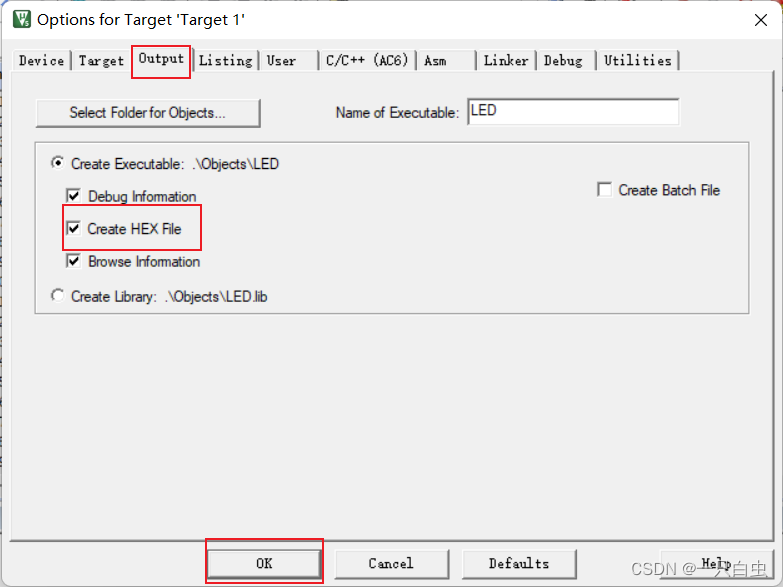Open the Debug tab
This screenshot has width=783, height=587.
point(563,61)
